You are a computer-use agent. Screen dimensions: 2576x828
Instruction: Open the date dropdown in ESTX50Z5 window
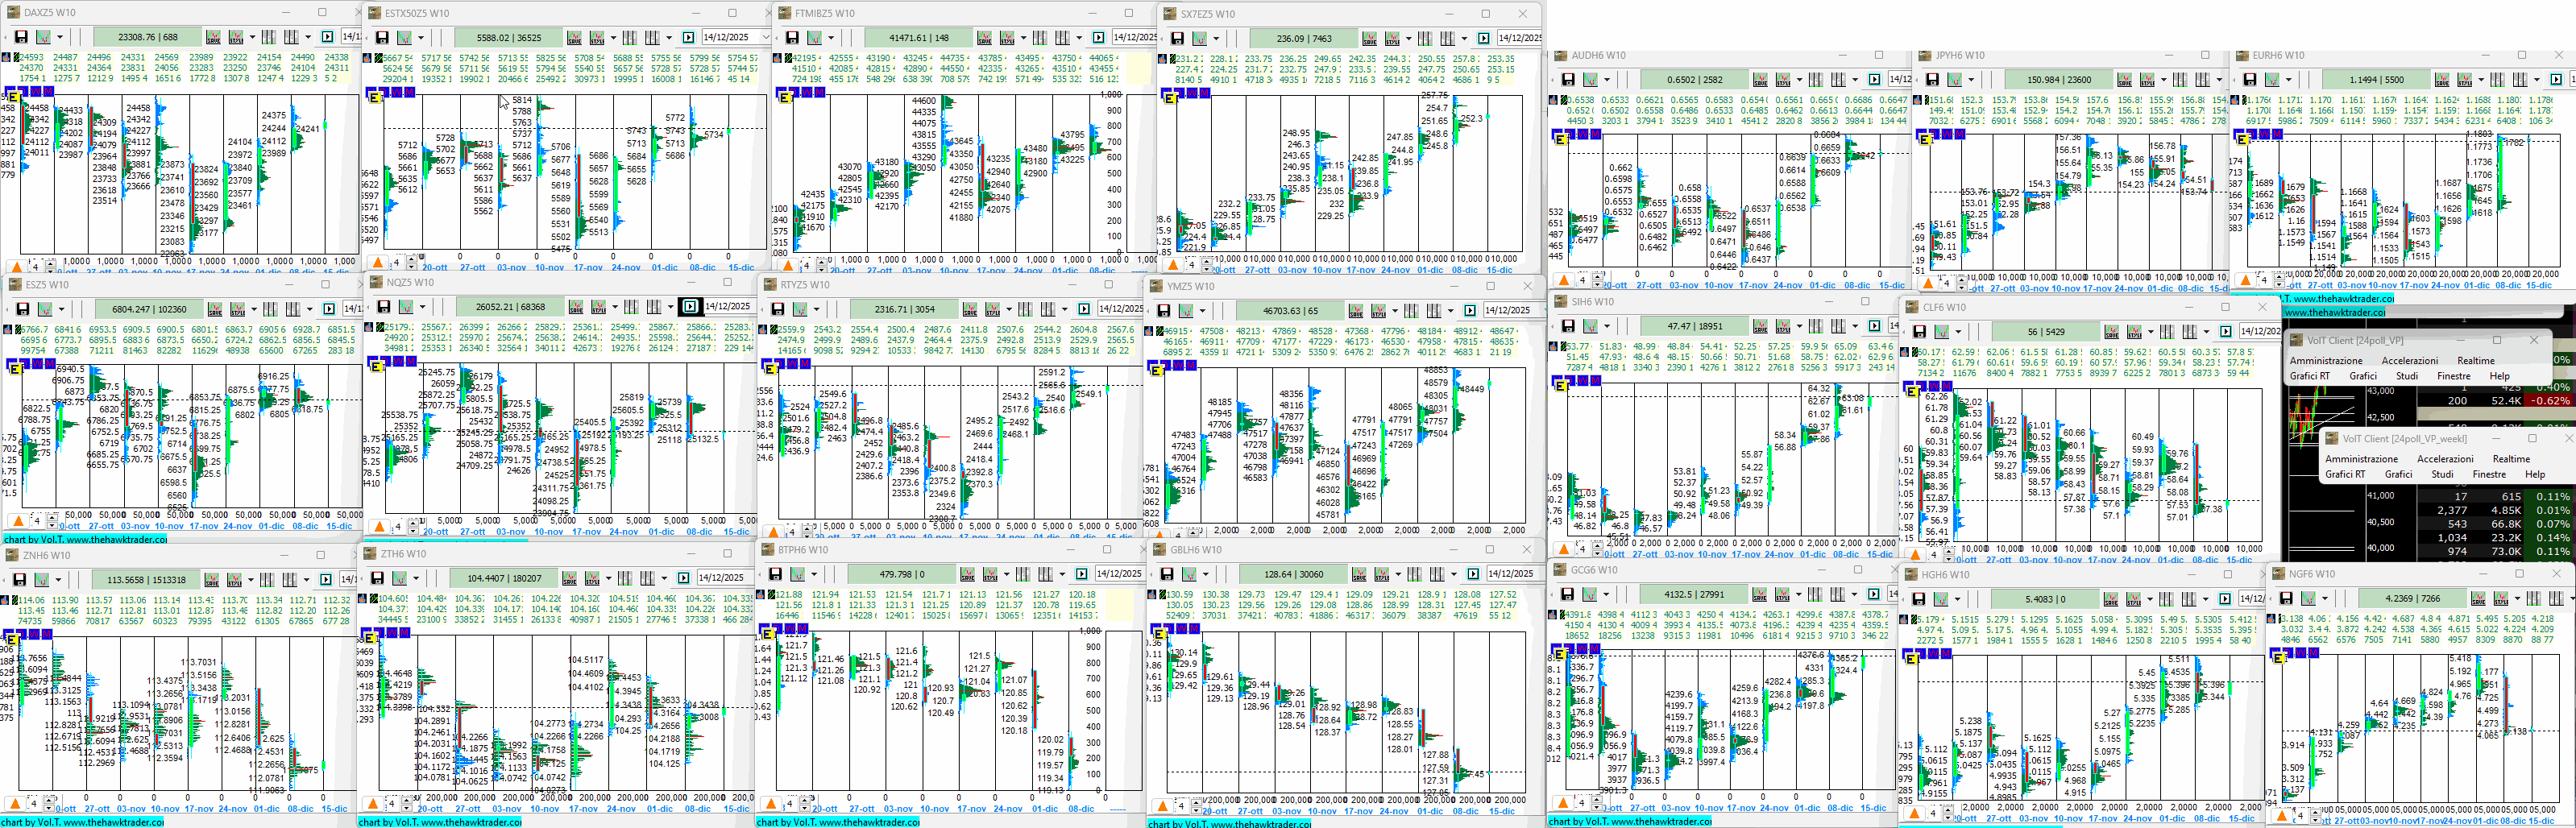765,38
